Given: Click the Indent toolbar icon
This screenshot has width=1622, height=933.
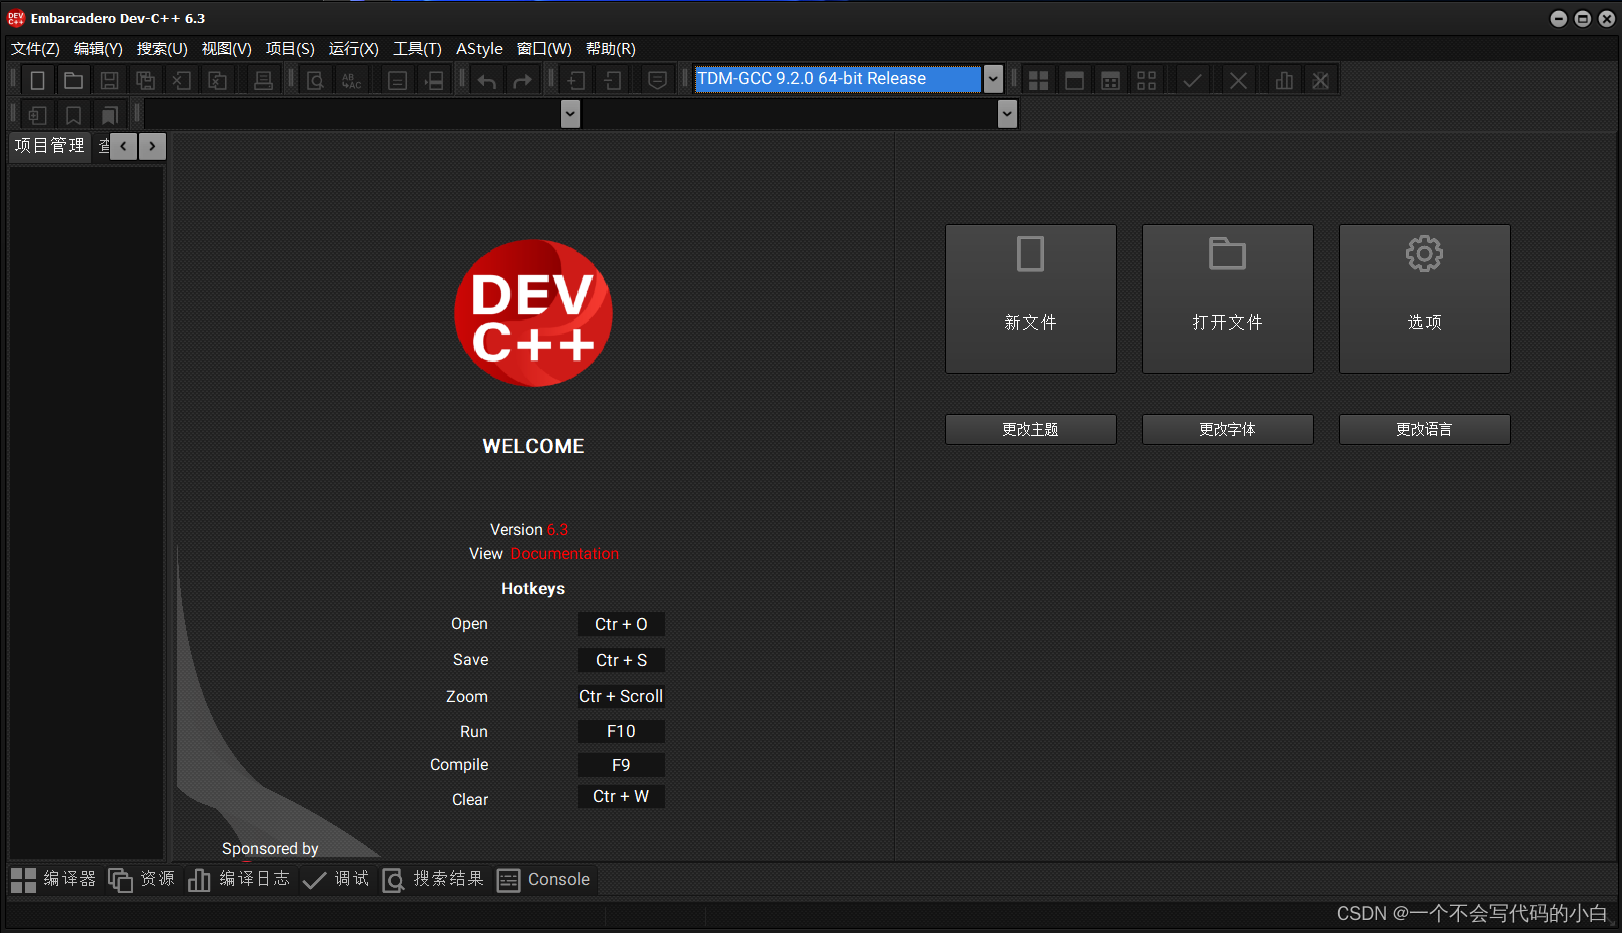Looking at the screenshot, I should pos(577,81).
